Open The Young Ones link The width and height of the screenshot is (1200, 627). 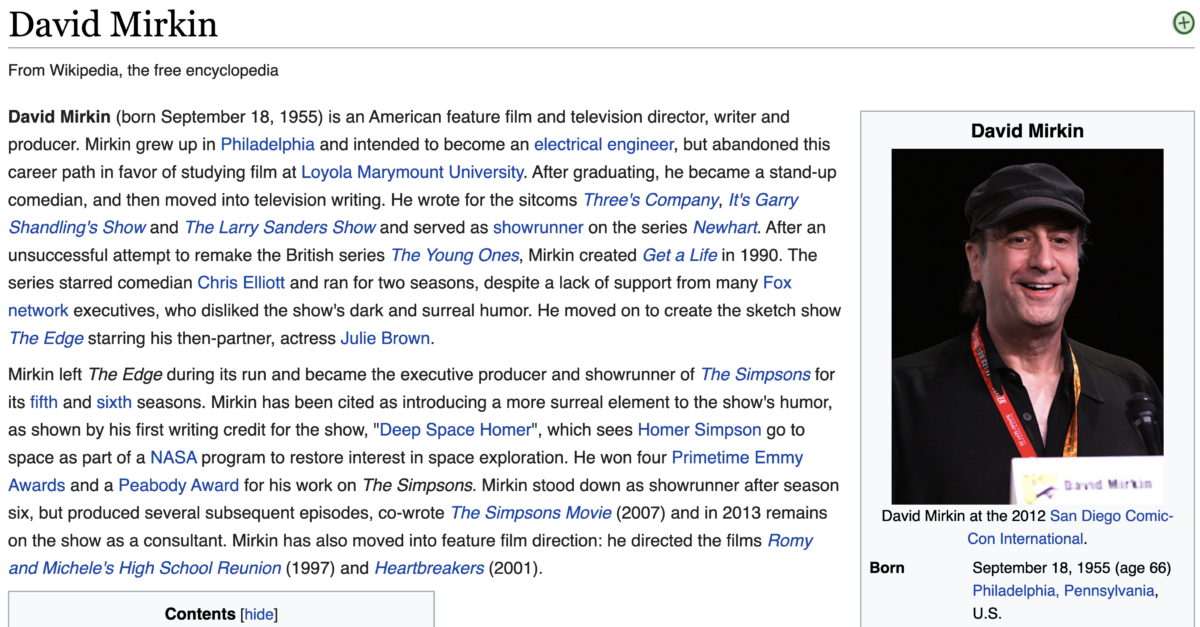[455, 255]
